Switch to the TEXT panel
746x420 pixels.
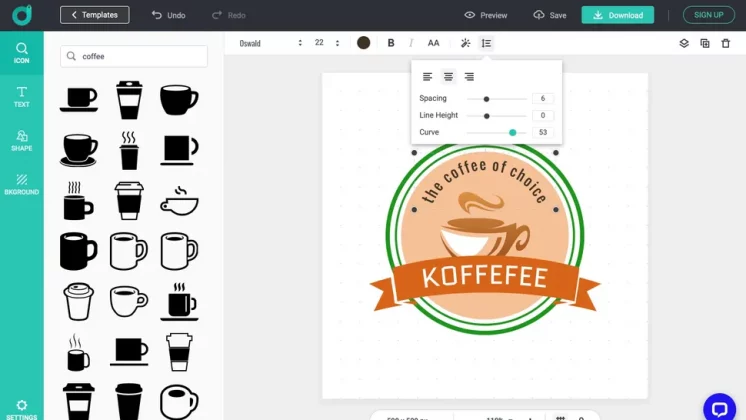[21, 96]
